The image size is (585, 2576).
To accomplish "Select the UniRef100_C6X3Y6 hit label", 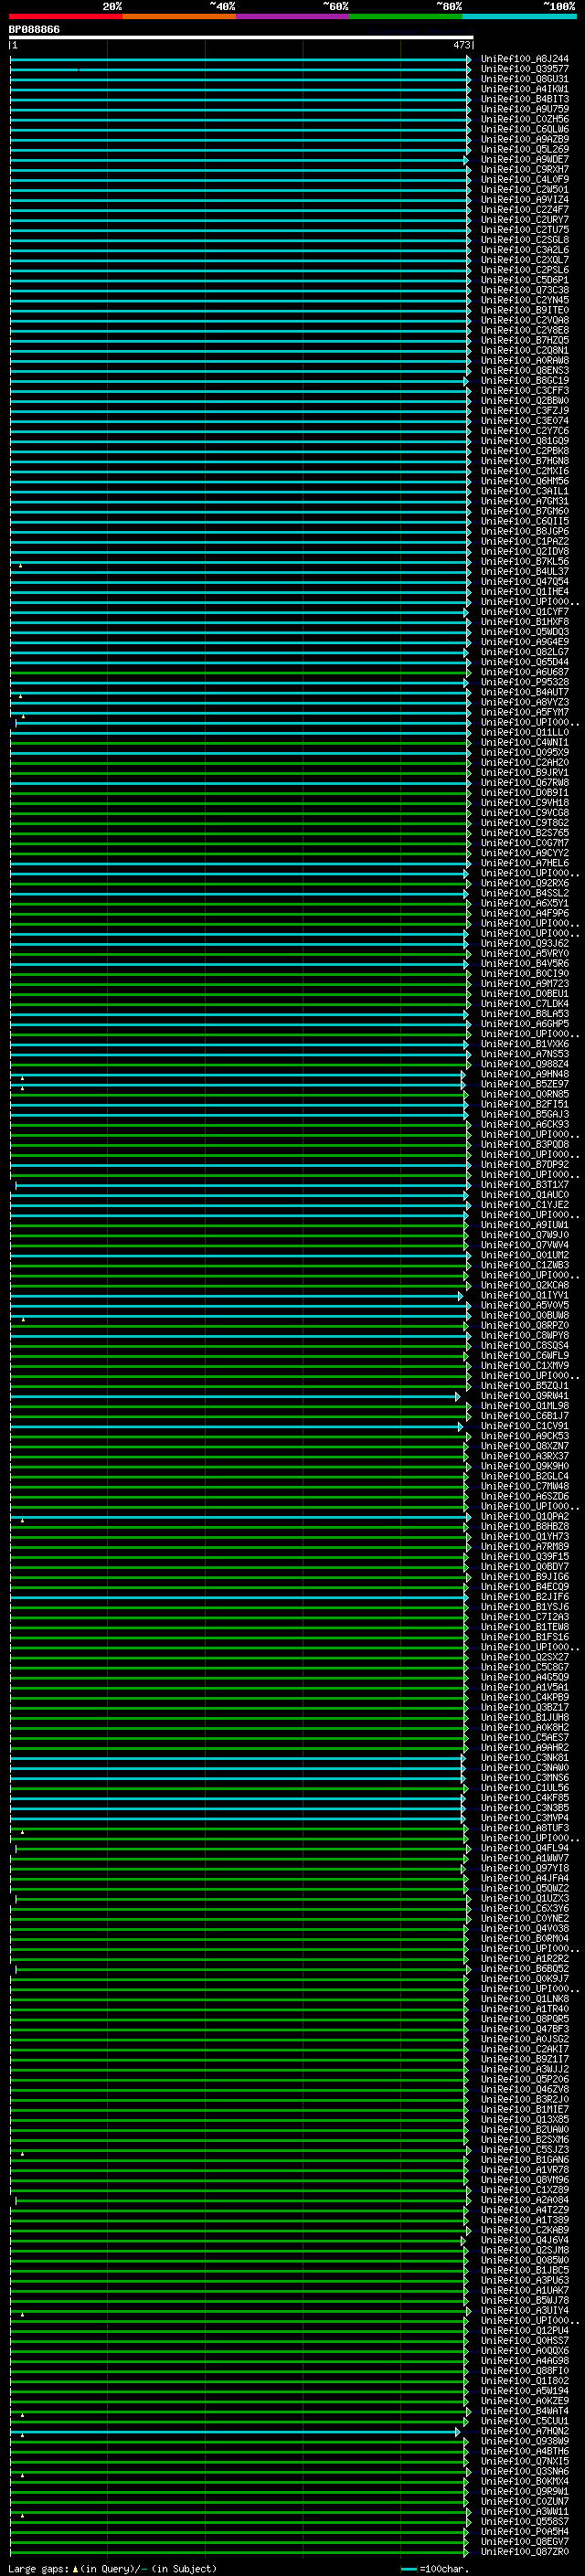I will pos(524,1908).
